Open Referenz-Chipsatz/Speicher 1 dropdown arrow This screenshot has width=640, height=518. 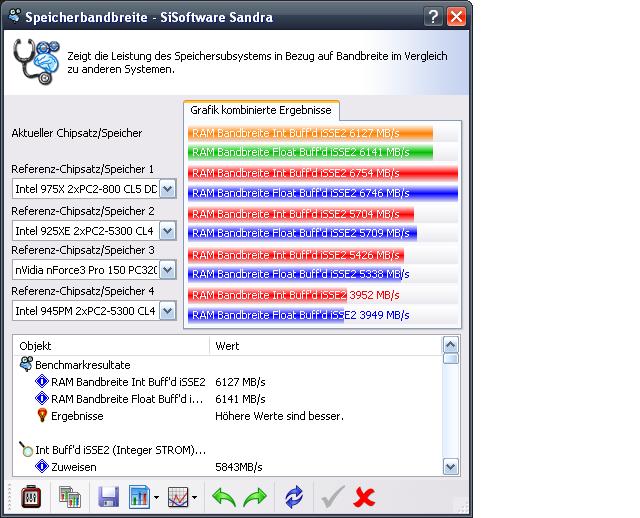pyautogui.click(x=167, y=189)
